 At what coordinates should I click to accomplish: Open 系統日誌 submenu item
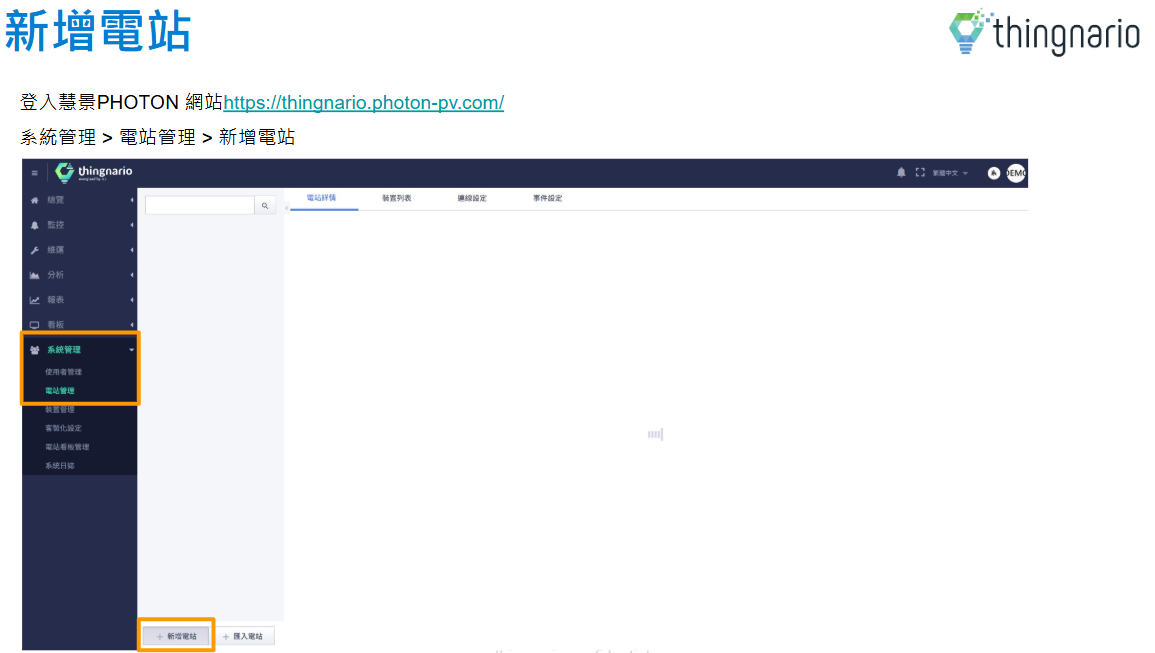[60, 466]
